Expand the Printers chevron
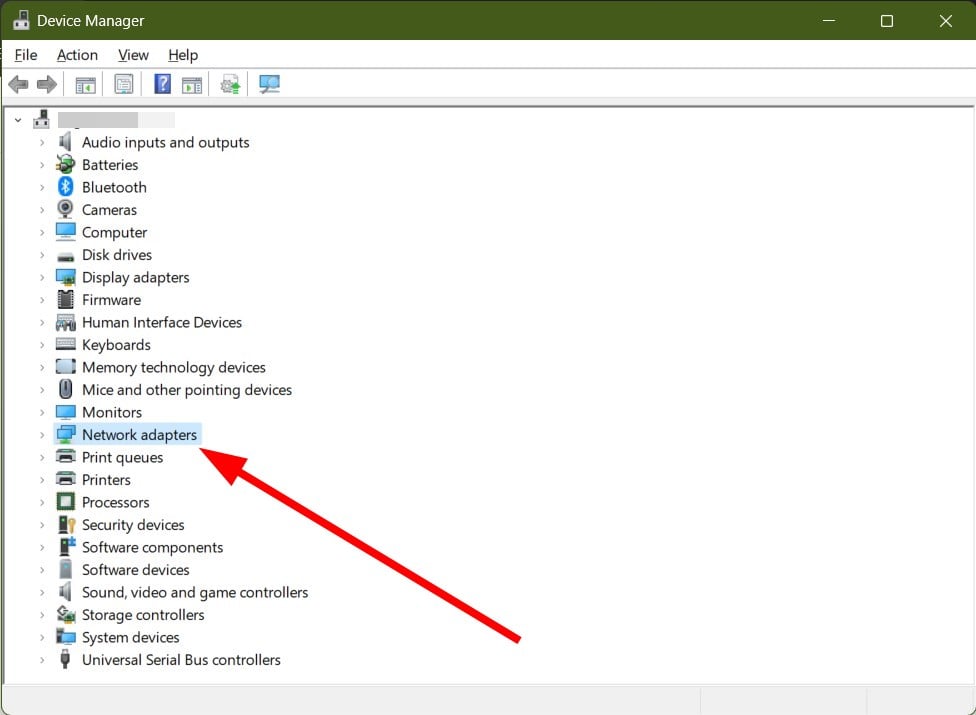Image resolution: width=976 pixels, height=715 pixels. pyautogui.click(x=42, y=480)
